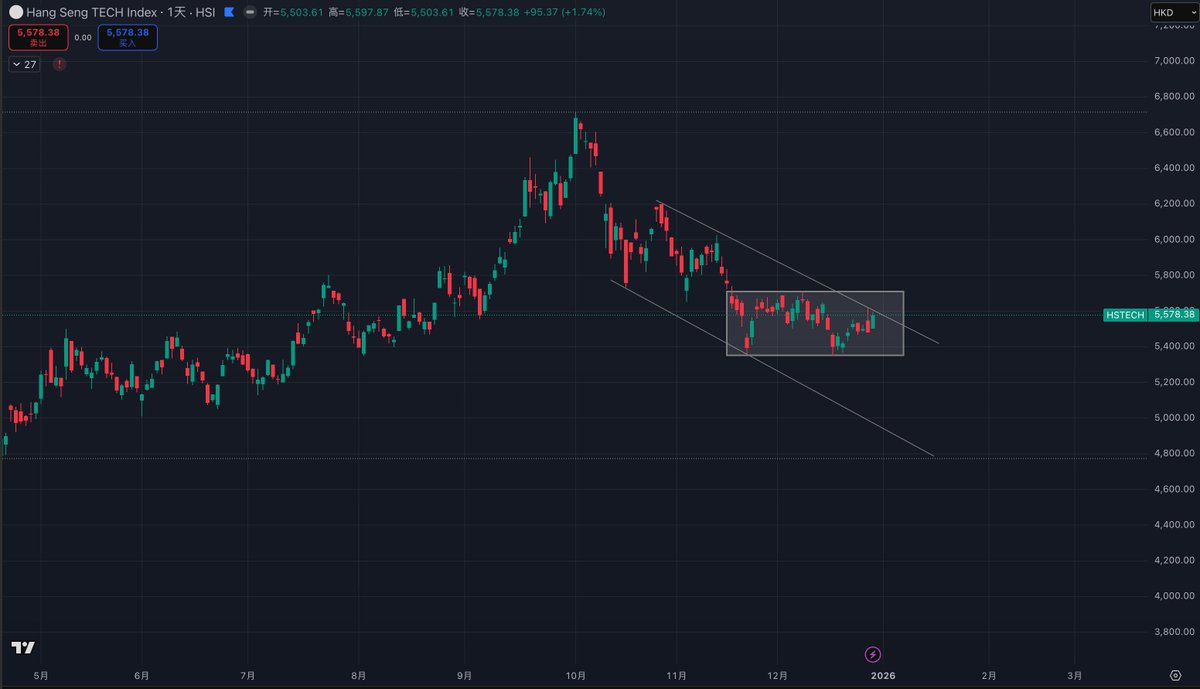The width and height of the screenshot is (1200, 689).
Task: Click the HSTECH price label on the axis
Action: [1125, 315]
